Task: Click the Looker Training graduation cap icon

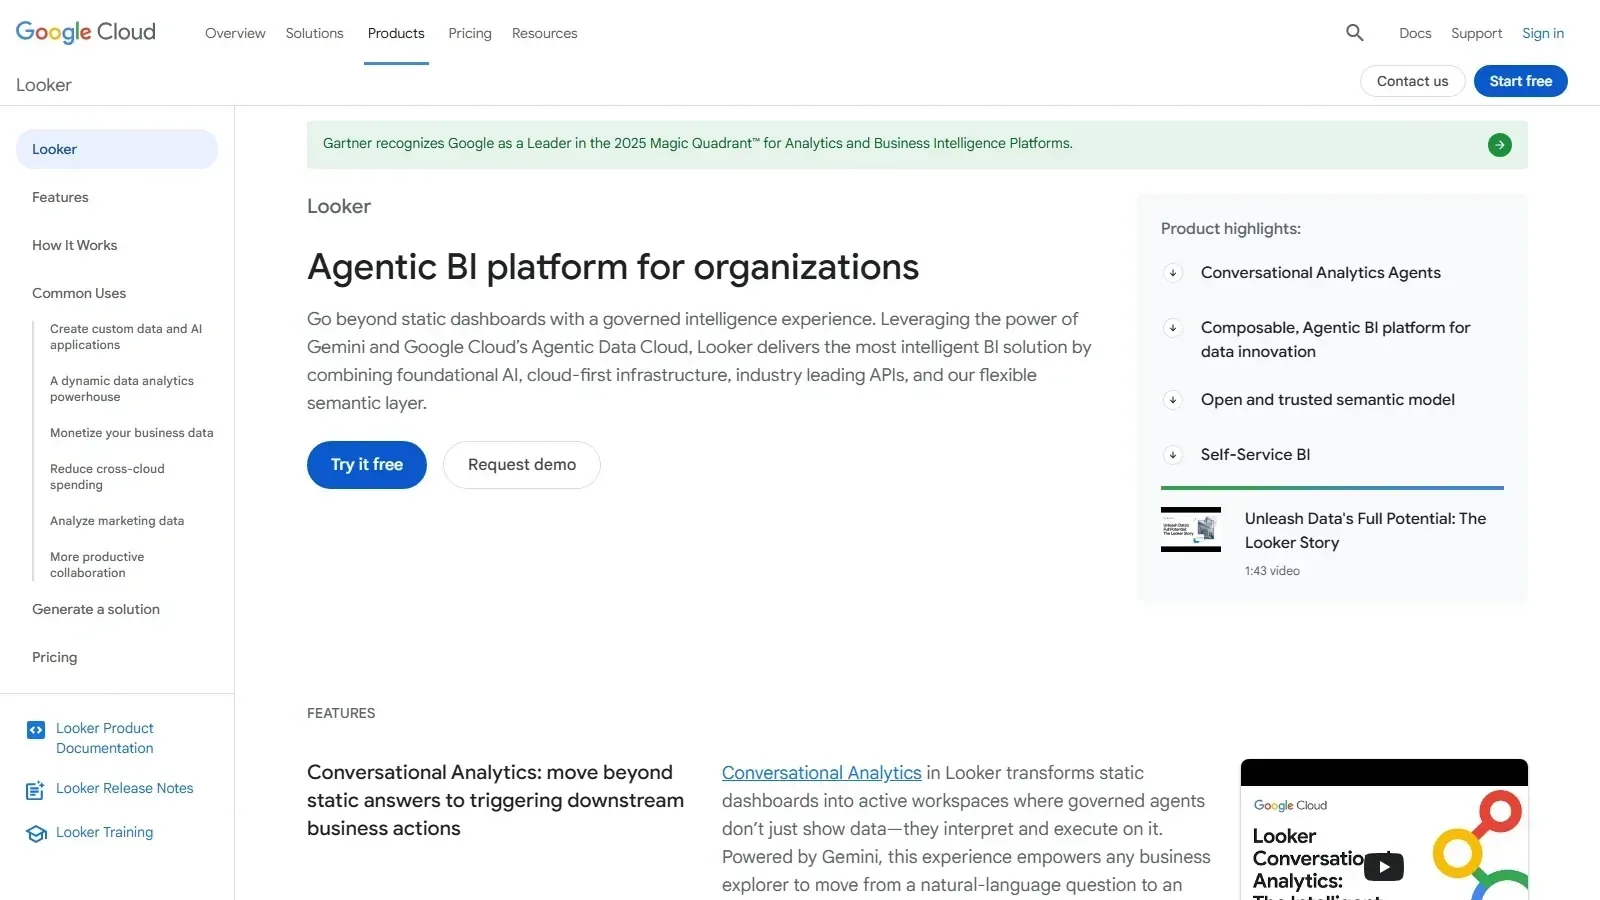Action: click(36, 833)
